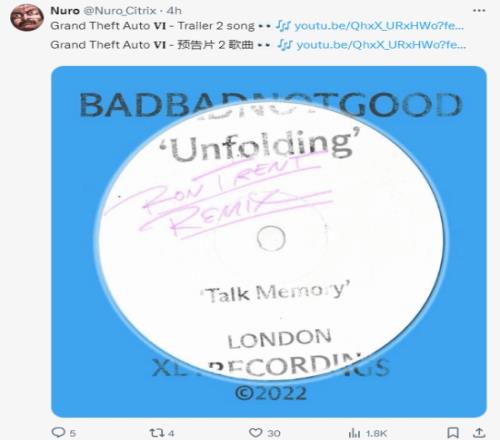The height and width of the screenshot is (440, 500).
Task: Click the like count 30
Action: [273, 433]
